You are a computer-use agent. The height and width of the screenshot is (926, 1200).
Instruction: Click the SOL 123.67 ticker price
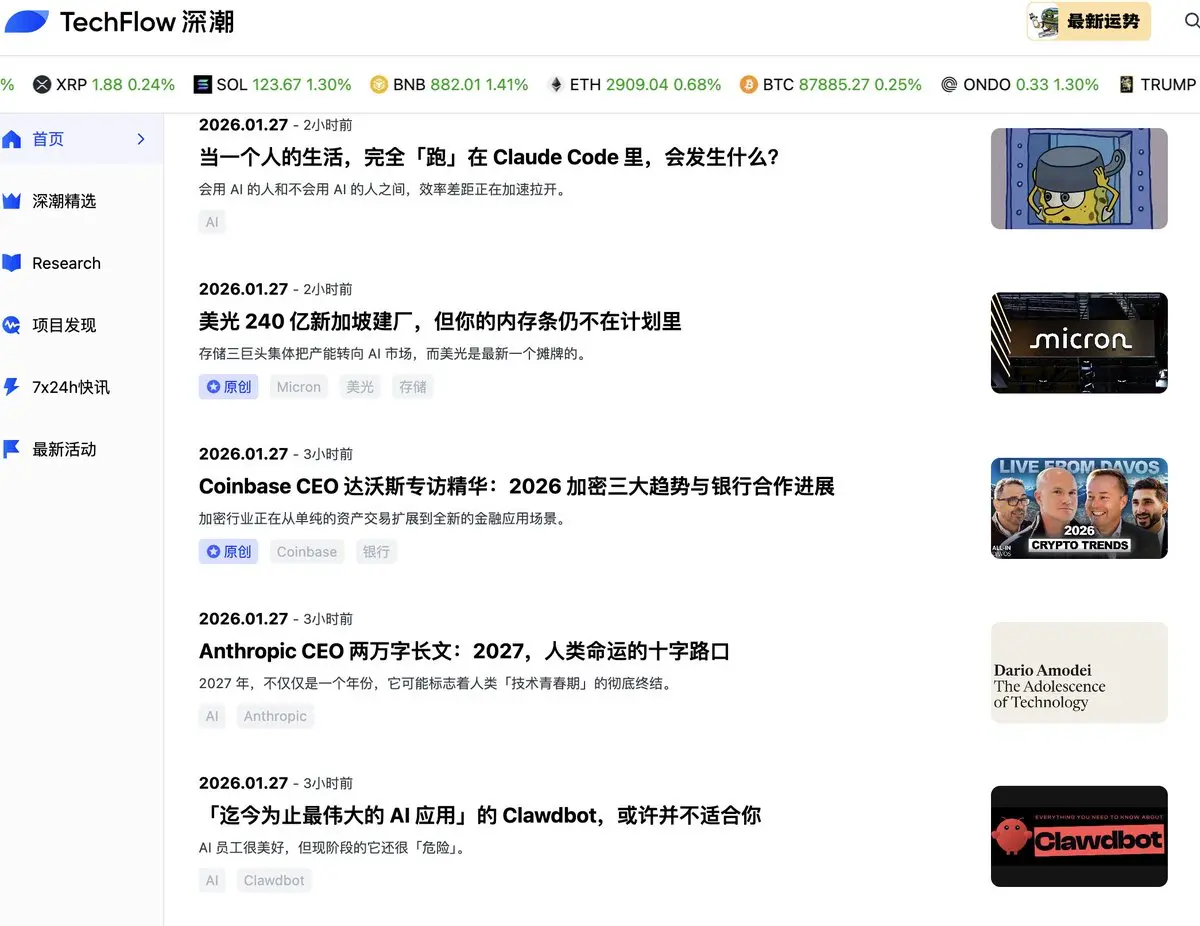click(276, 85)
